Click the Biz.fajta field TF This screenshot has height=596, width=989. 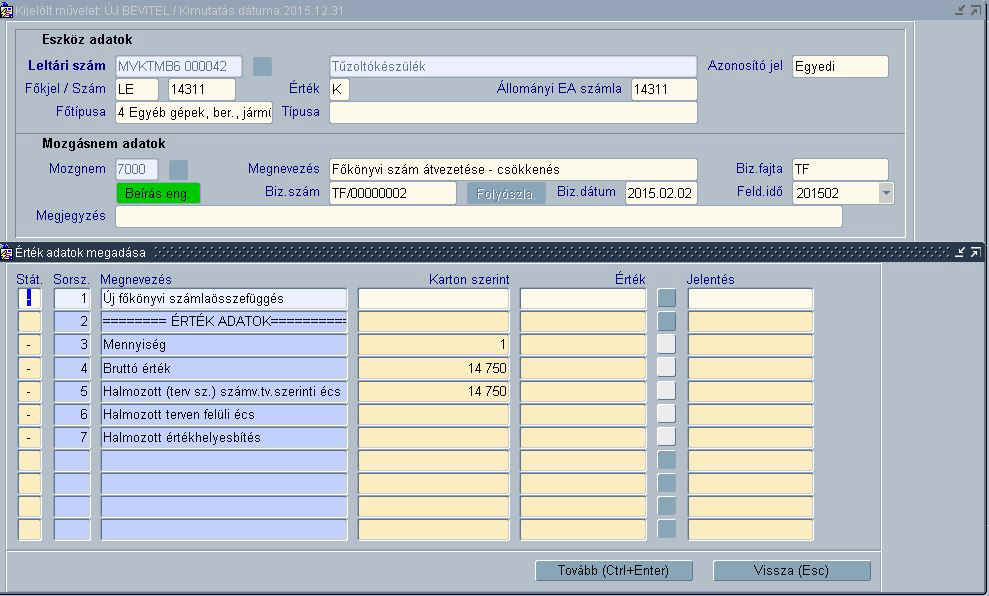pyautogui.click(x=840, y=169)
